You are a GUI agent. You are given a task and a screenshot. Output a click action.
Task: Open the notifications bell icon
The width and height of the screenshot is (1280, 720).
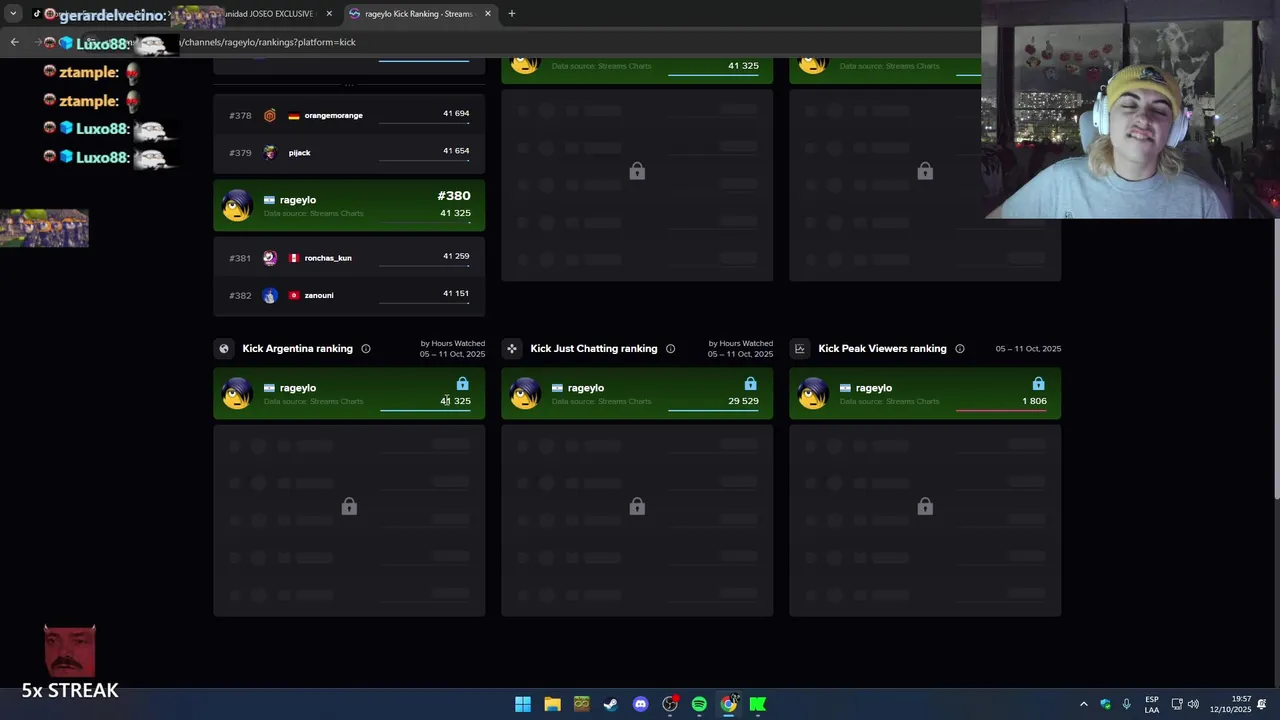[1262, 704]
